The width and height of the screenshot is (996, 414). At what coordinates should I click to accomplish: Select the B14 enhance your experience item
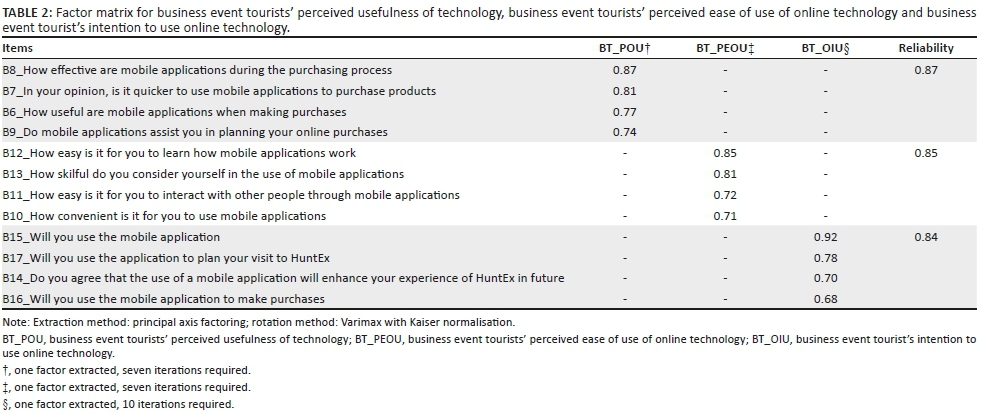pyautogui.click(x=283, y=278)
